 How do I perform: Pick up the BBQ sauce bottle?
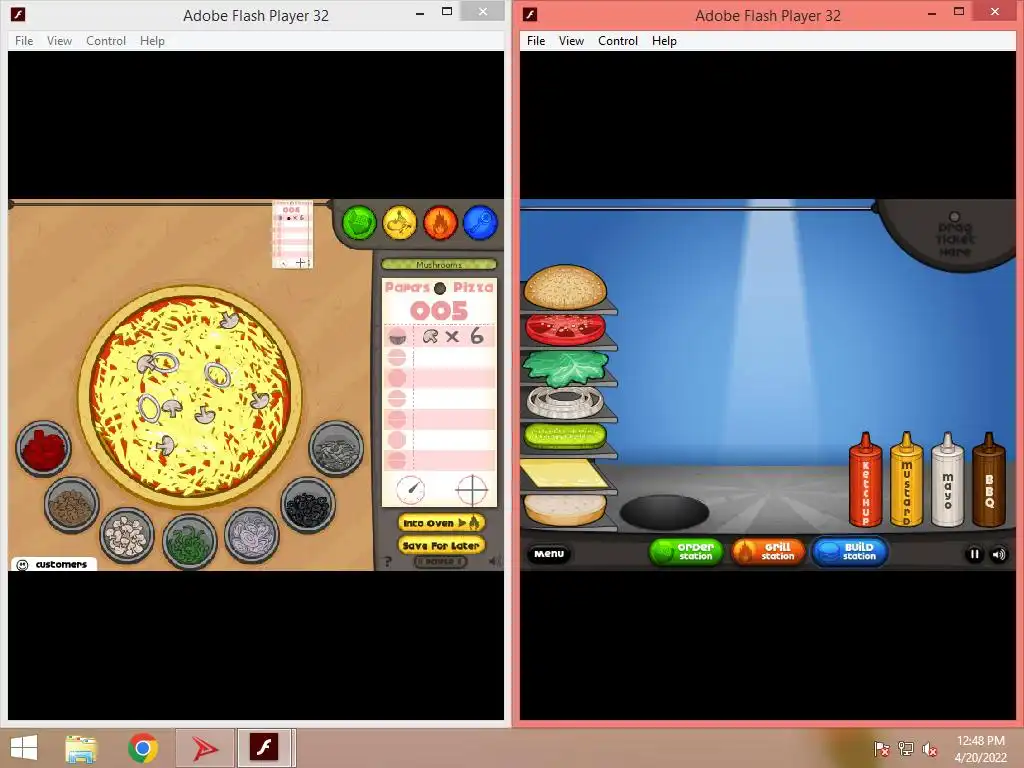pos(989,480)
